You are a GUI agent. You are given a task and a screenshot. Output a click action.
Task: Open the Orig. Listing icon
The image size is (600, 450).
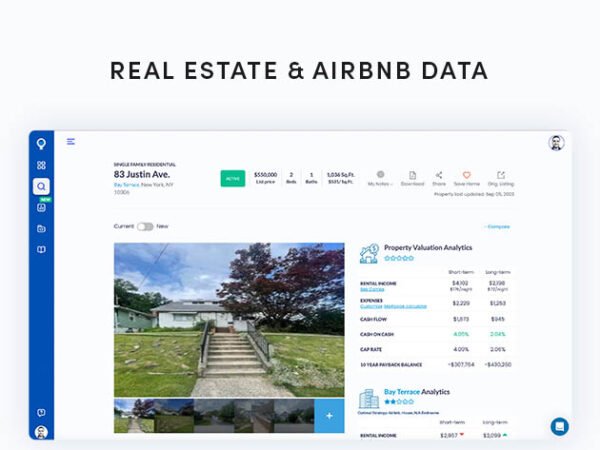(x=501, y=175)
